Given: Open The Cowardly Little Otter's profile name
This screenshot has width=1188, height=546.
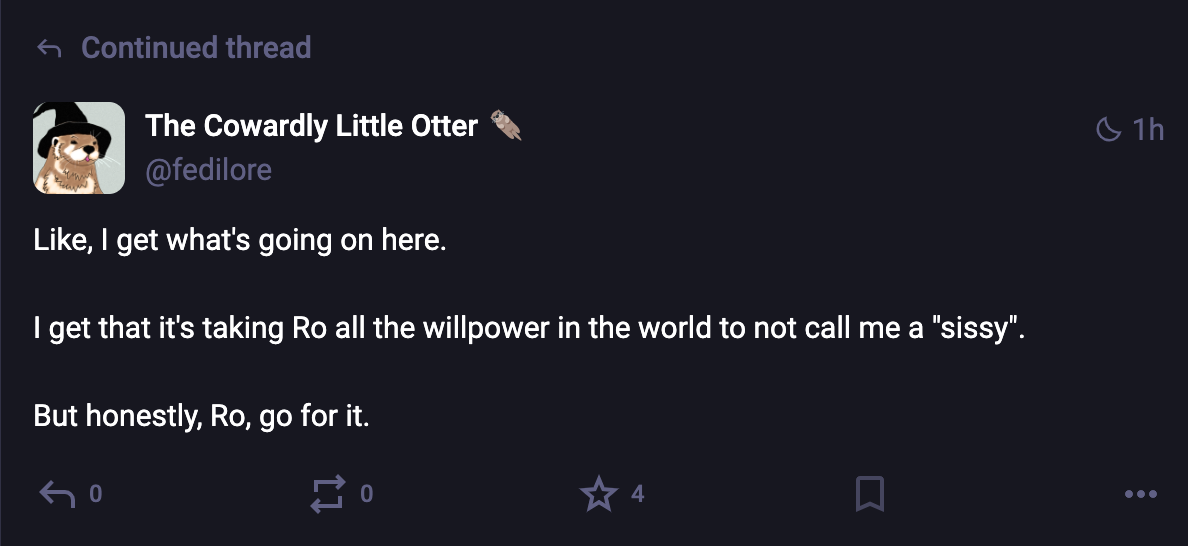Looking at the screenshot, I should point(311,126).
